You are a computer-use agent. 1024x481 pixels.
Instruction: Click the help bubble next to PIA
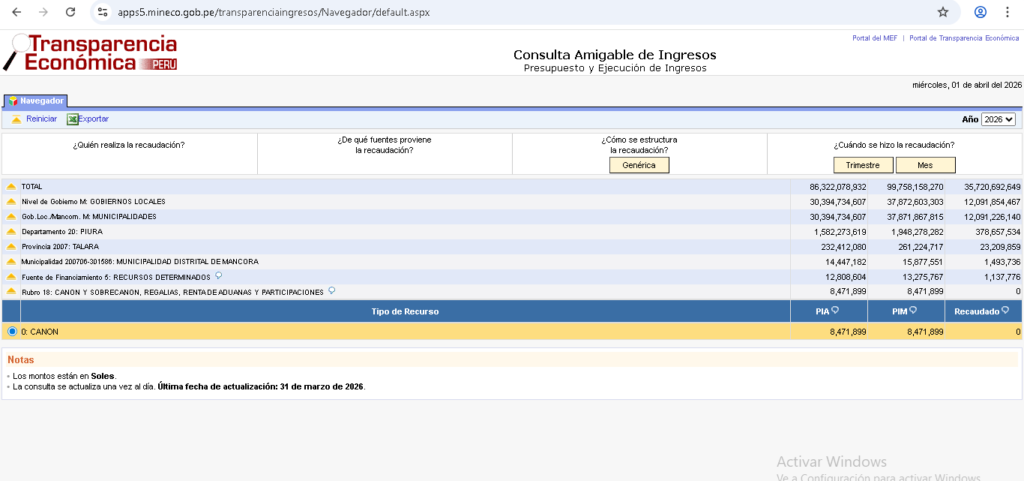833,311
